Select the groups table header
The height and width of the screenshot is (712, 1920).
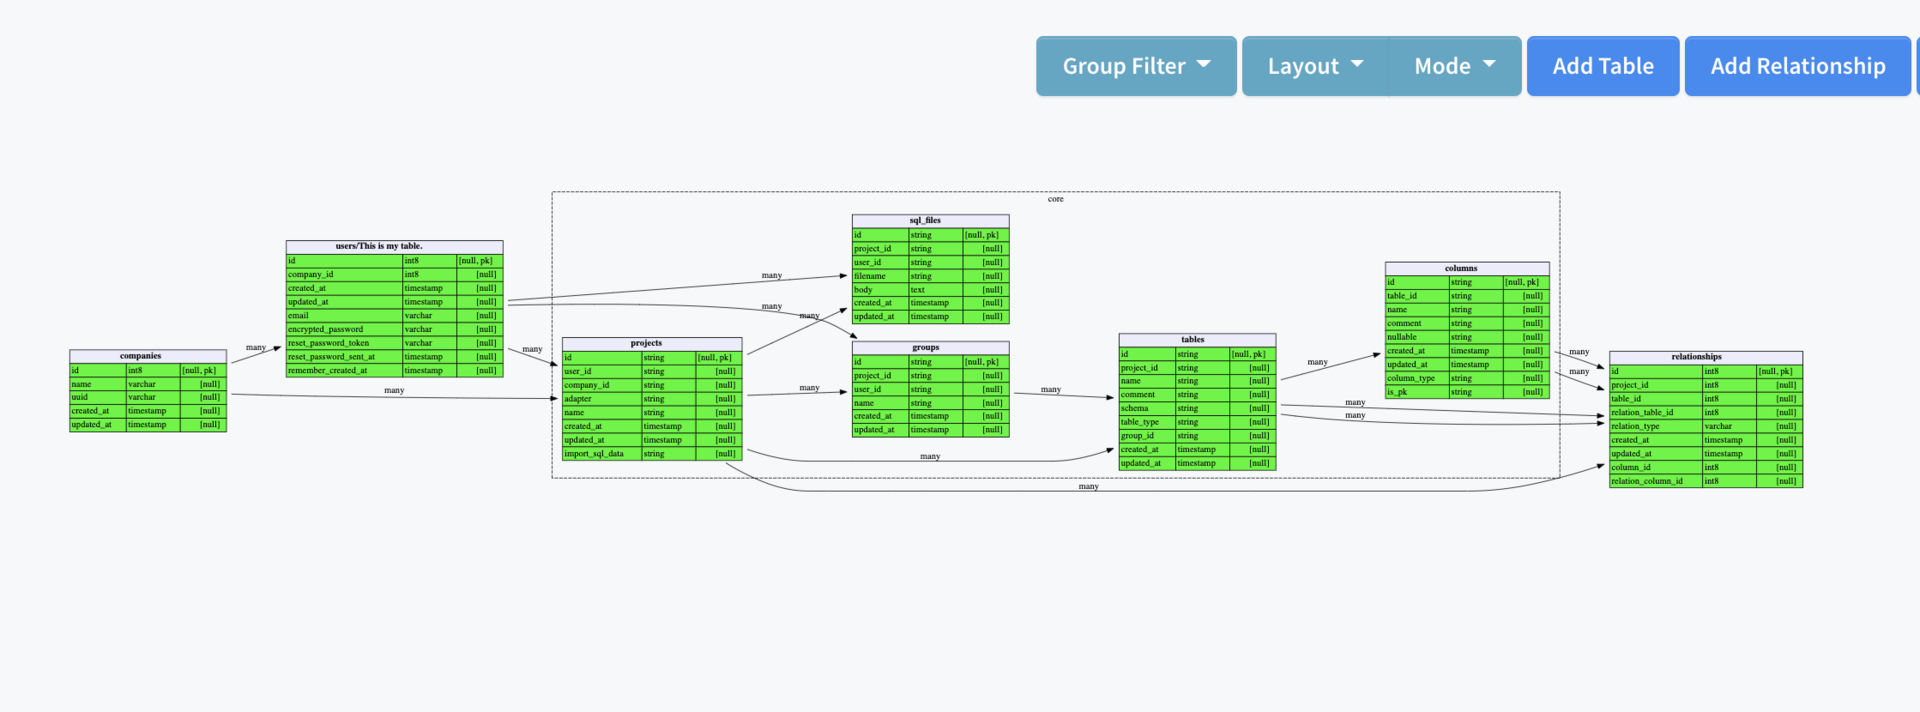(x=930, y=348)
